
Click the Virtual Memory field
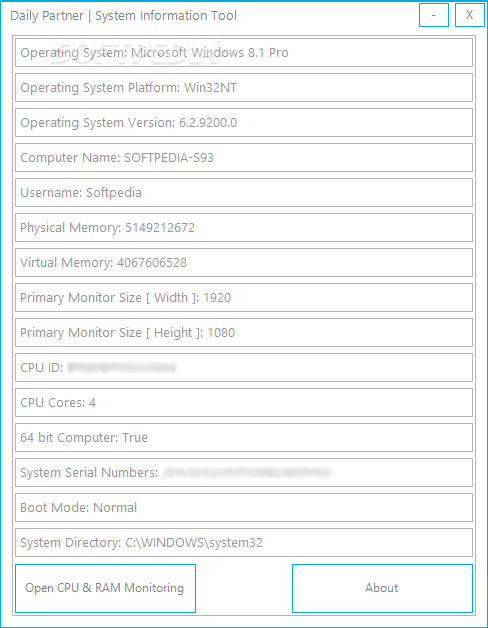244,262
